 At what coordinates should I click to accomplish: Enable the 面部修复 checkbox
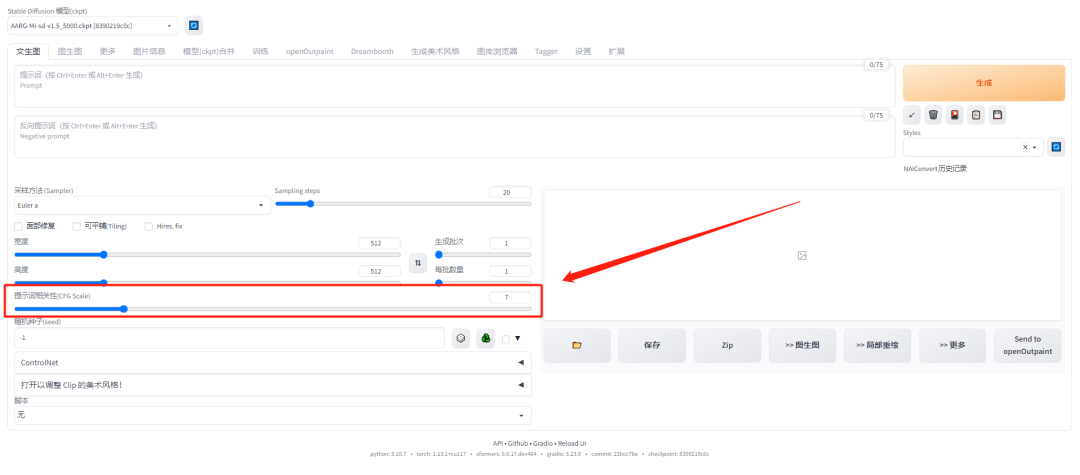click(19, 226)
